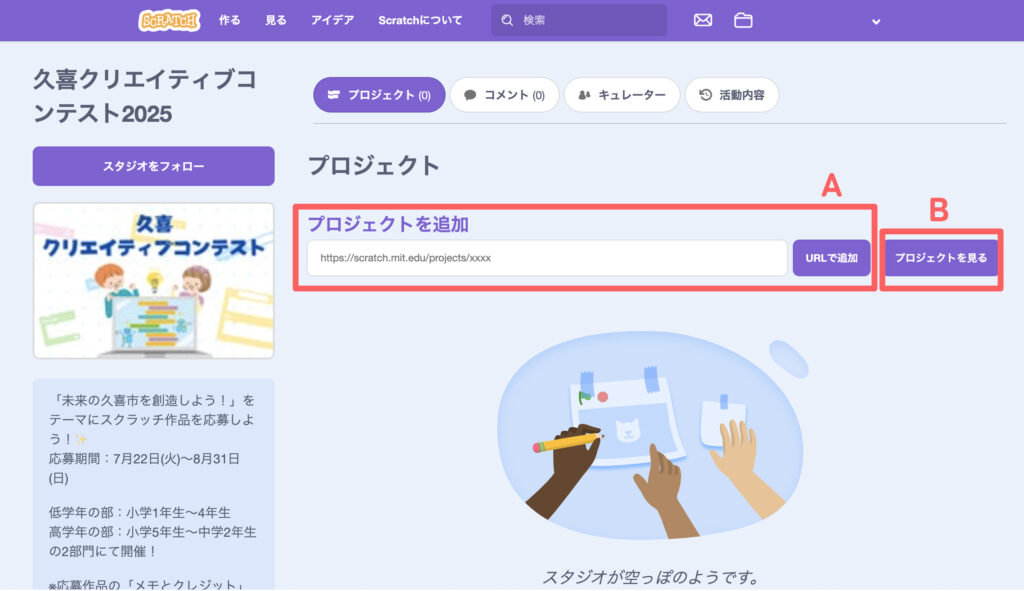This screenshot has height=591, width=1024.
Task: Switch to the 活動内容 tab
Action: 731,95
